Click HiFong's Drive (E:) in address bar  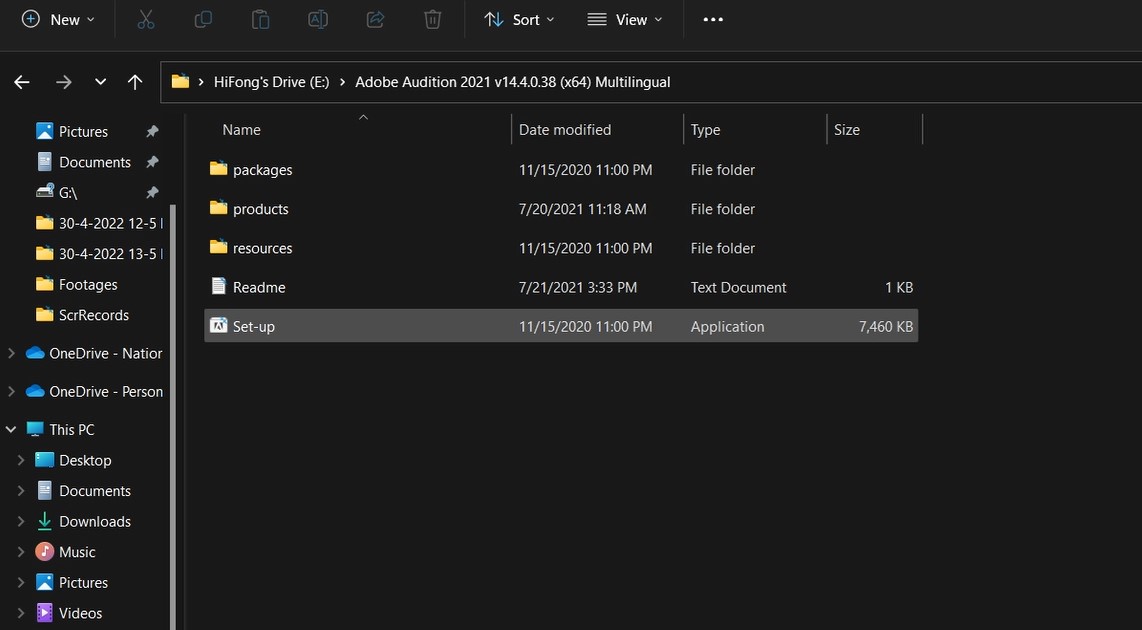271,82
